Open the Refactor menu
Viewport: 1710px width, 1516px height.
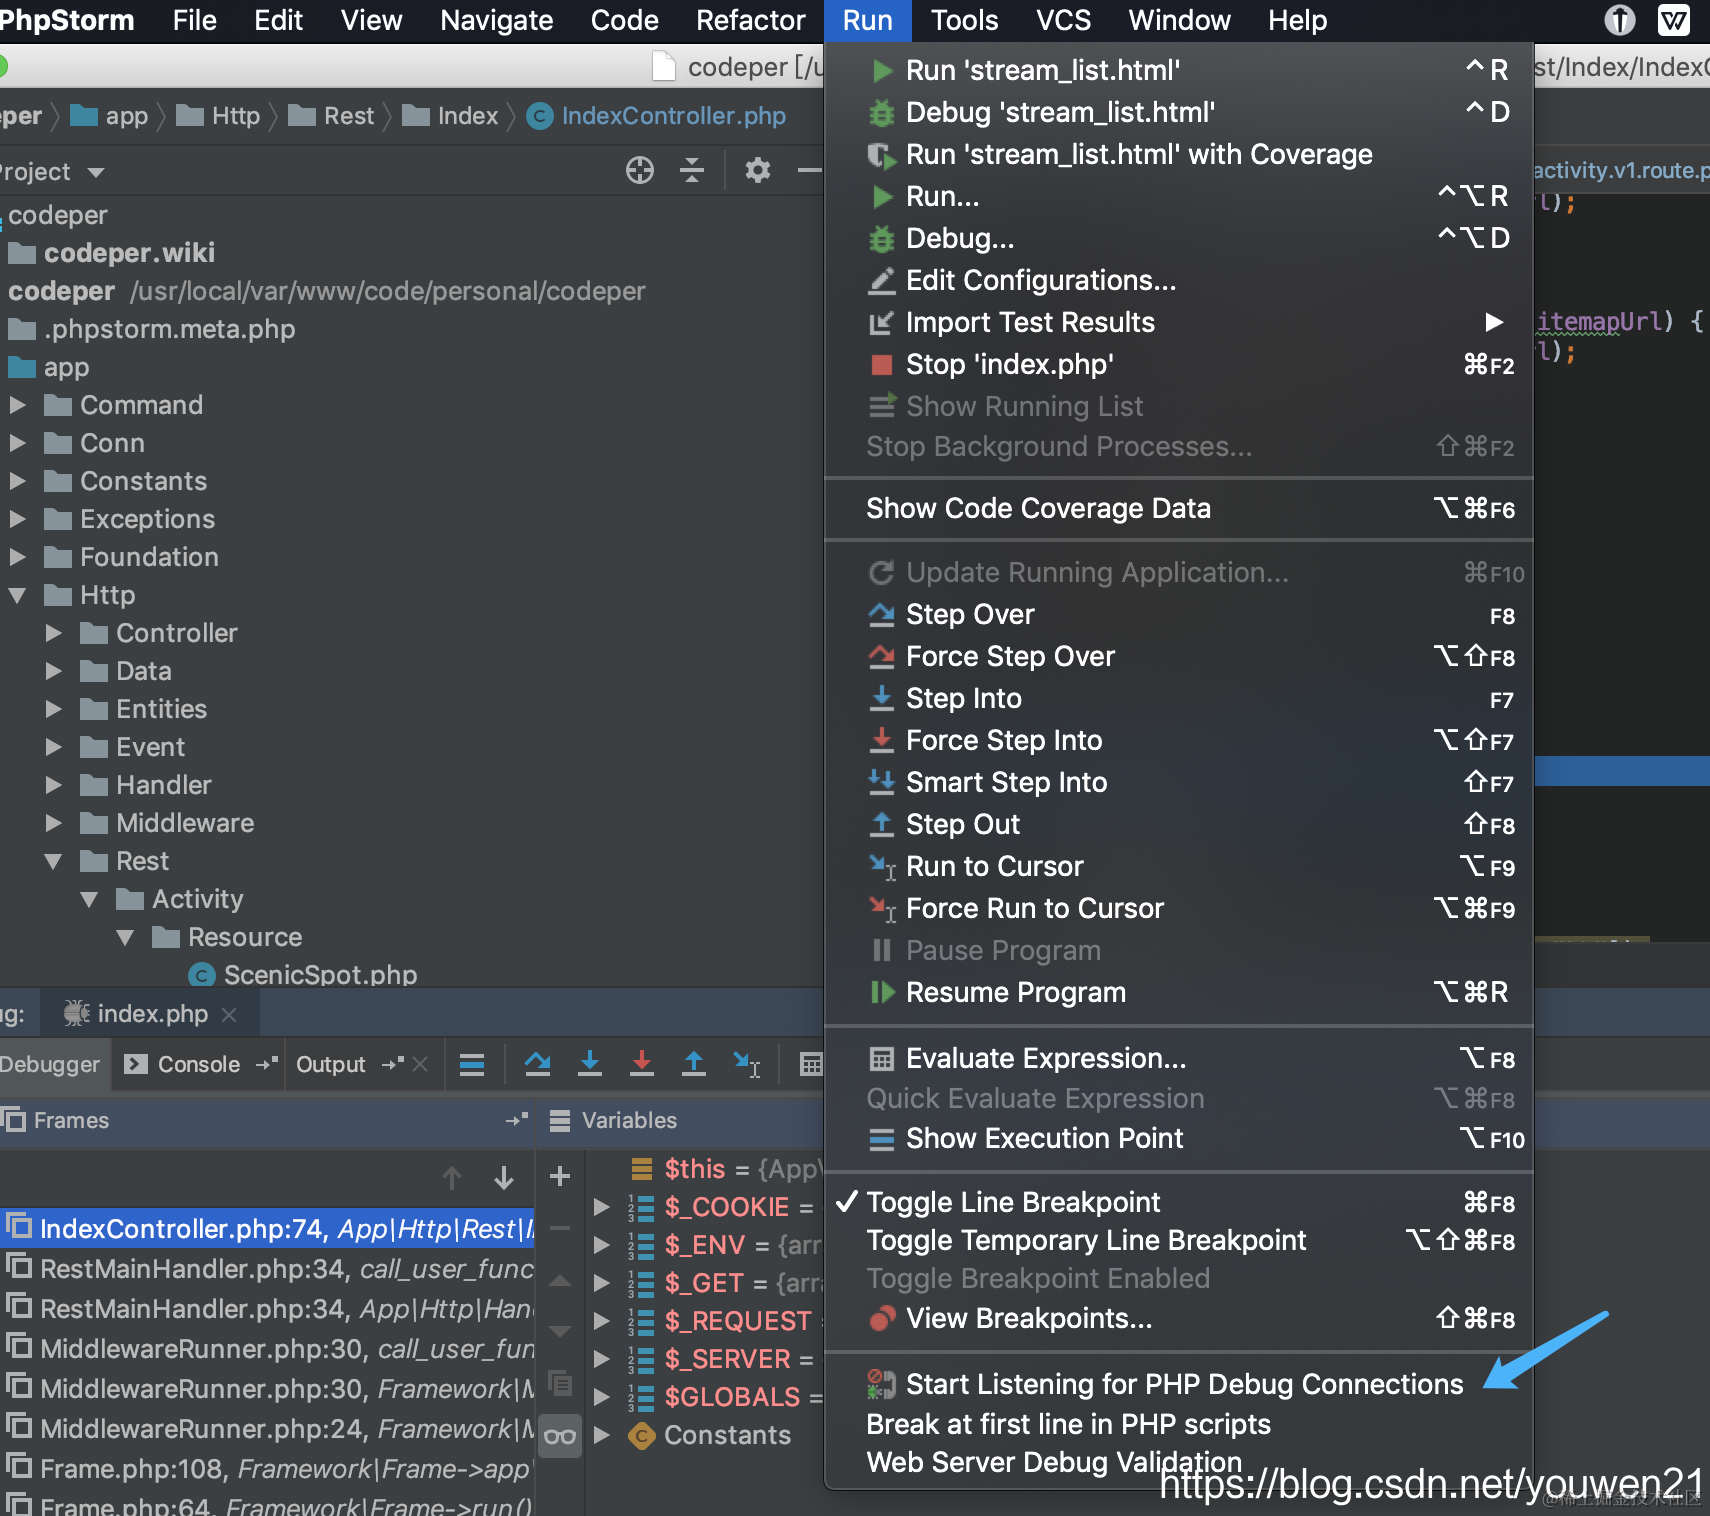(750, 20)
